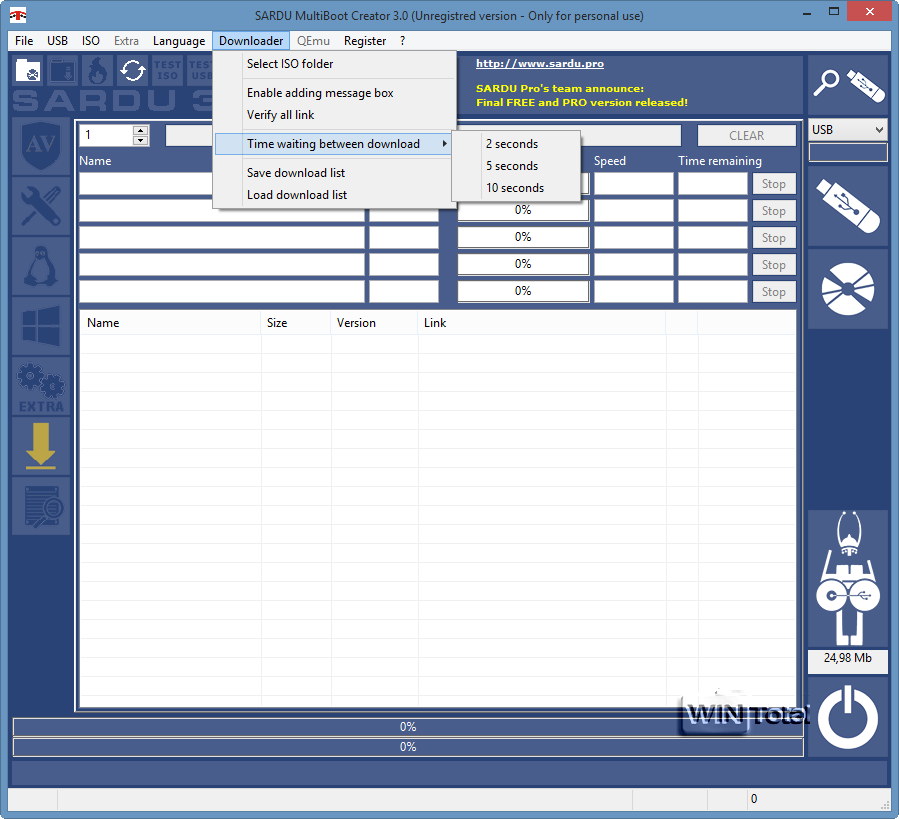Choose Select ISO folder menu entry
The image size is (899, 819).
tap(335, 64)
